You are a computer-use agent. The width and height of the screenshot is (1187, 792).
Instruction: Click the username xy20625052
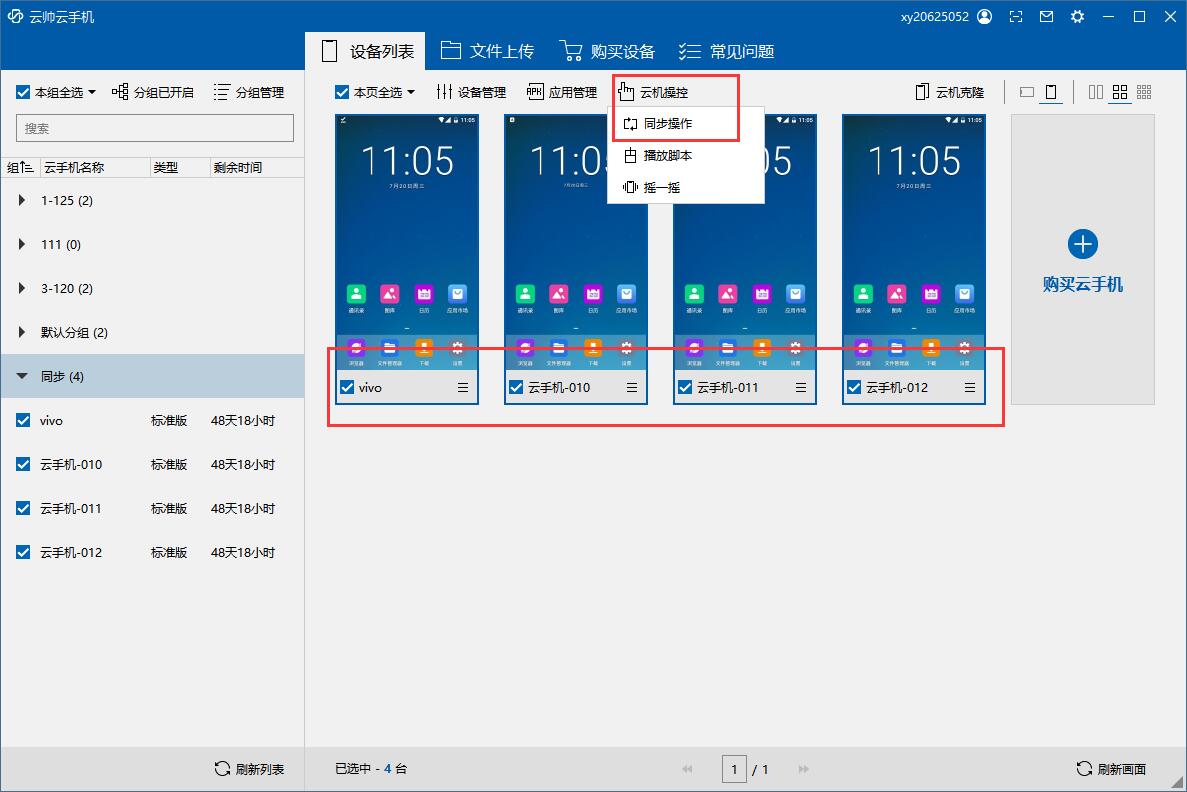click(935, 17)
